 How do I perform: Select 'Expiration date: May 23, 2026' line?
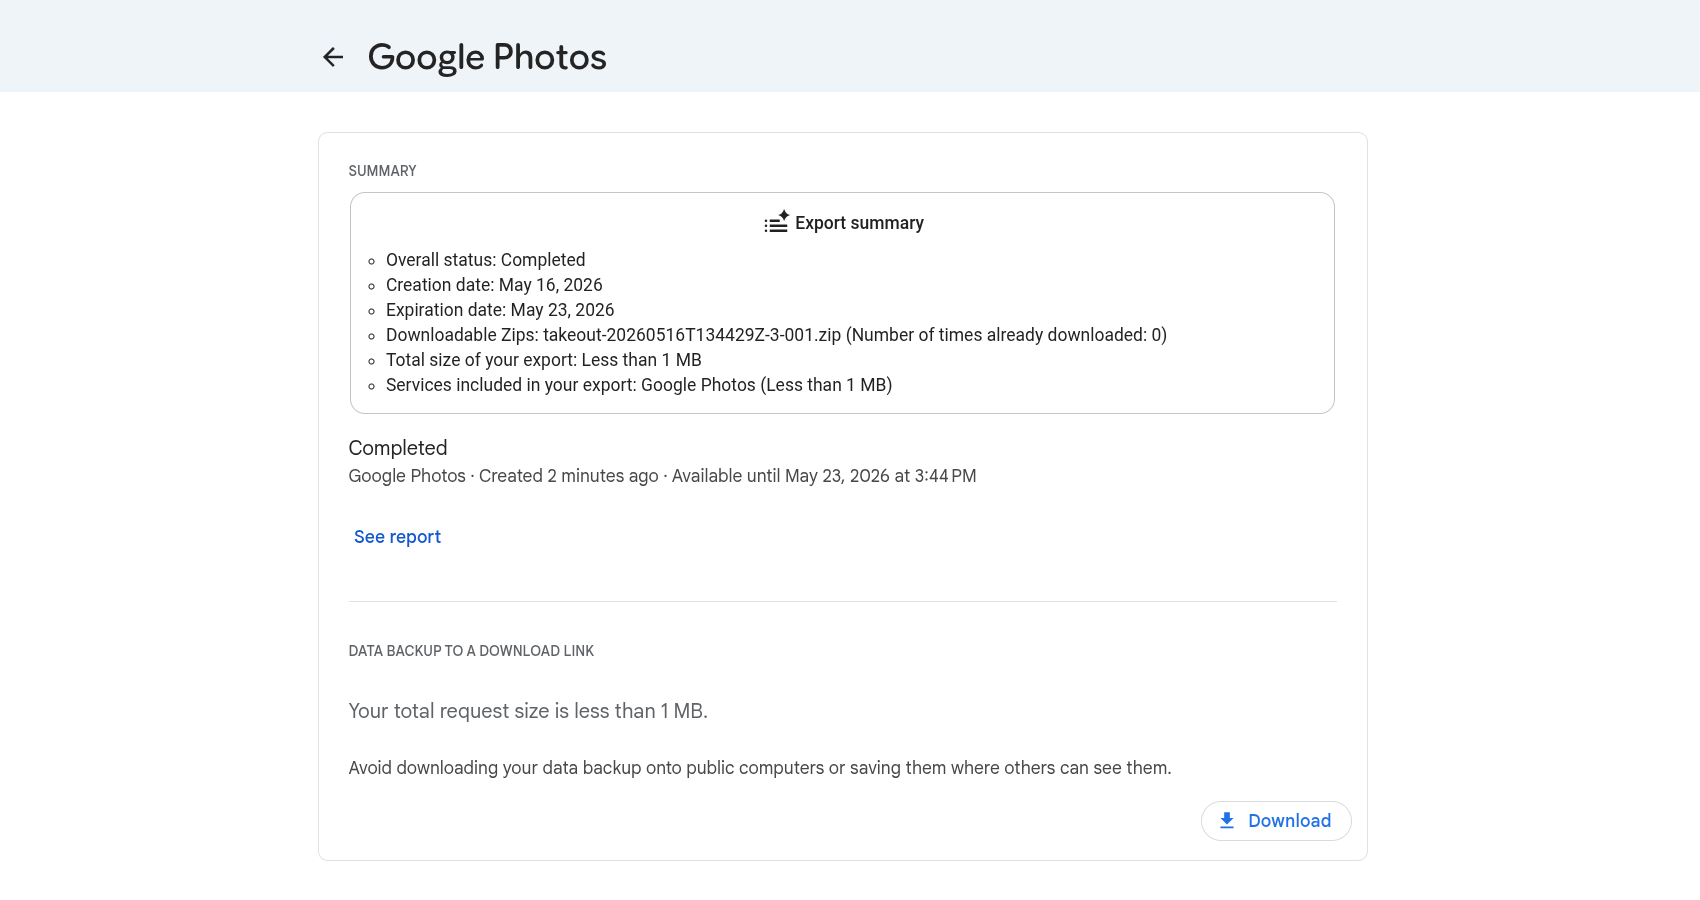(x=500, y=310)
